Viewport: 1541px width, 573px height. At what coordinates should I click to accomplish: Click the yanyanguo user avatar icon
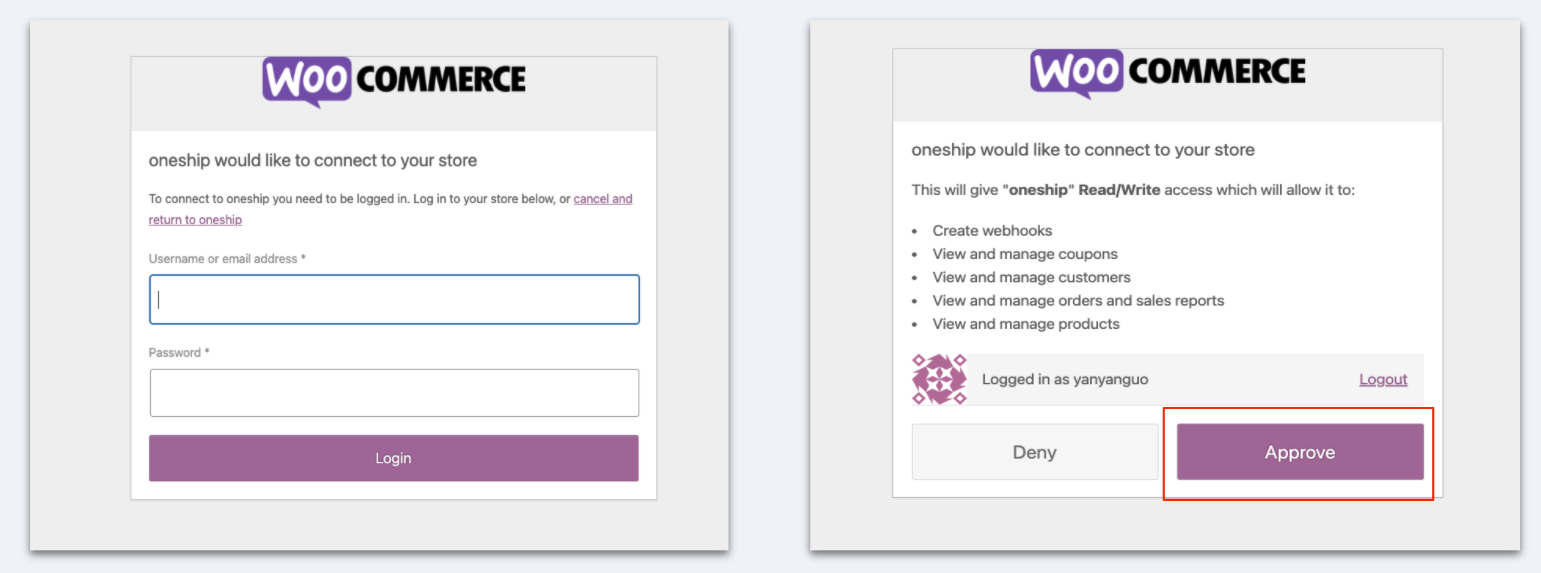(x=940, y=379)
